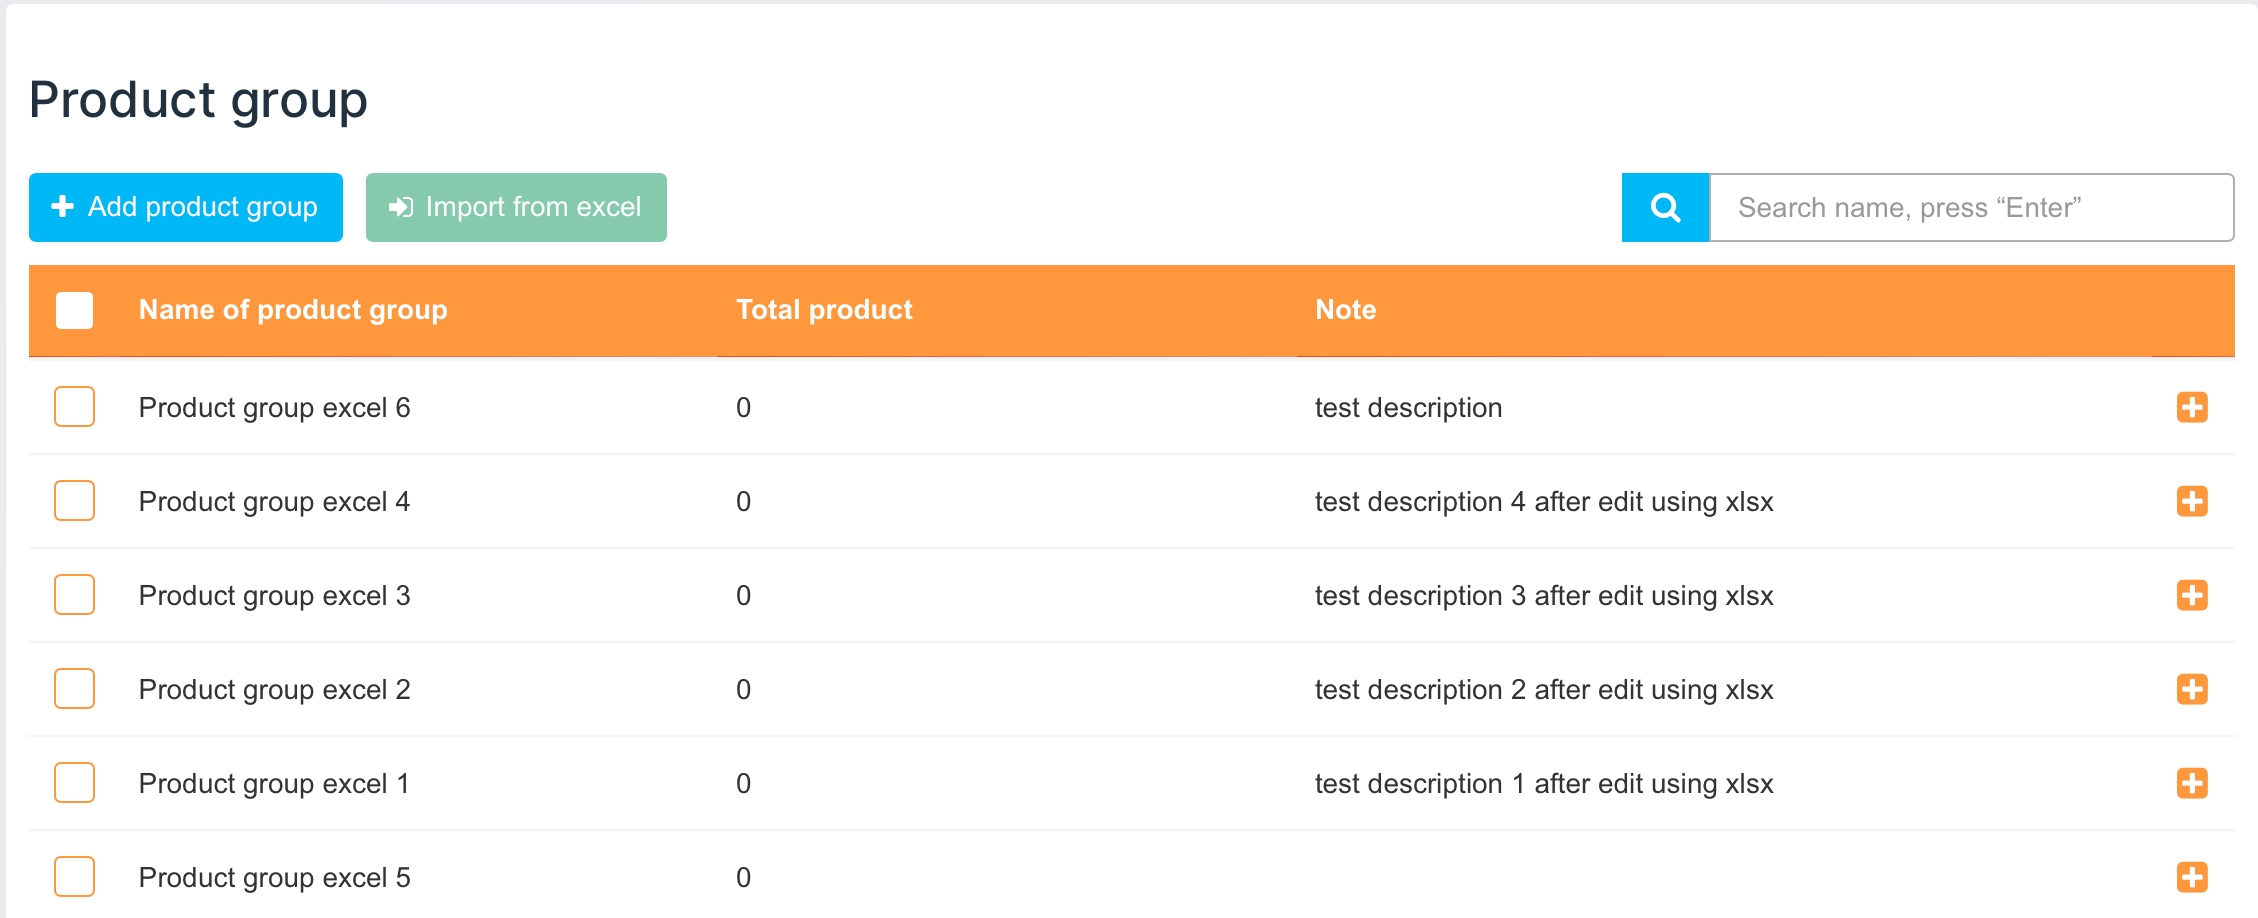Expand row for Product group excel 3
This screenshot has width=2258, height=918.
pos(2191,596)
